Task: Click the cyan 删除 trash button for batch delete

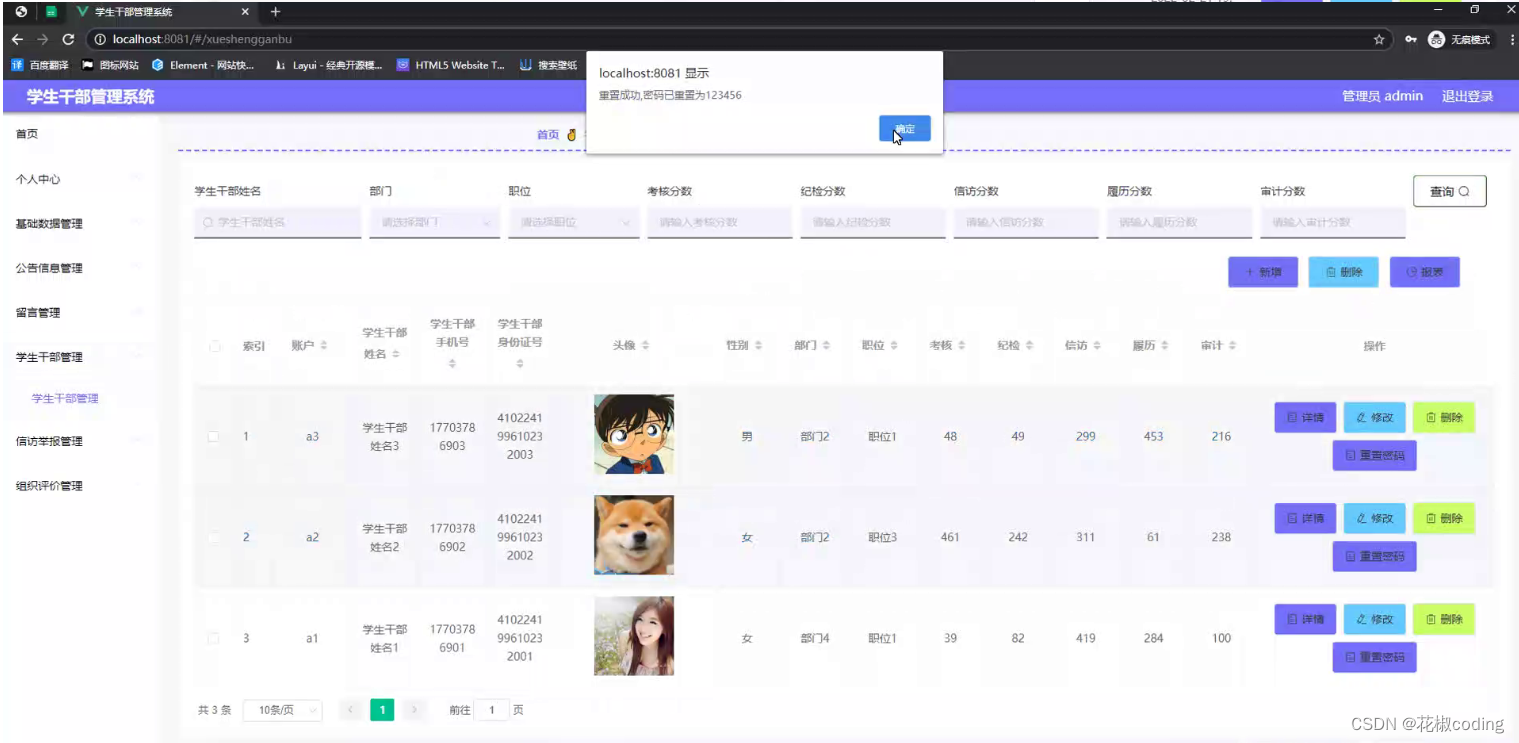Action: click(1343, 271)
